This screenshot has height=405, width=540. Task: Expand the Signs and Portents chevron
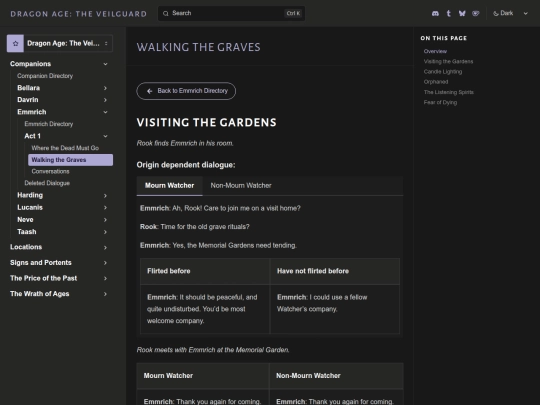(x=105, y=263)
